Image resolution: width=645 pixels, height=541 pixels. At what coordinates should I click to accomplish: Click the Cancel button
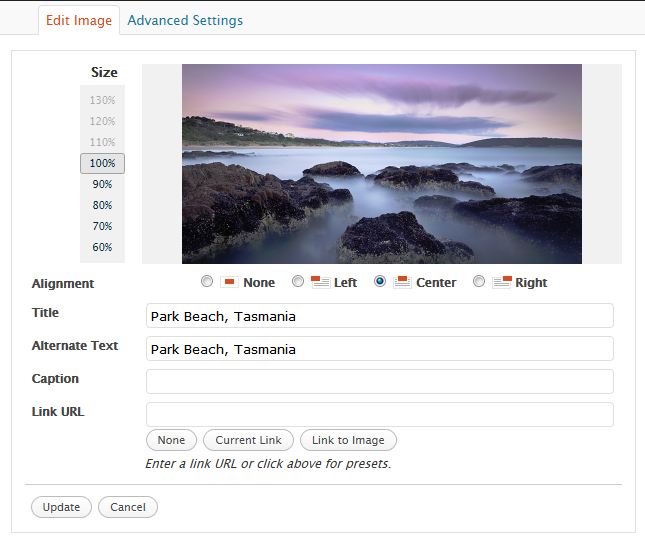click(x=128, y=507)
